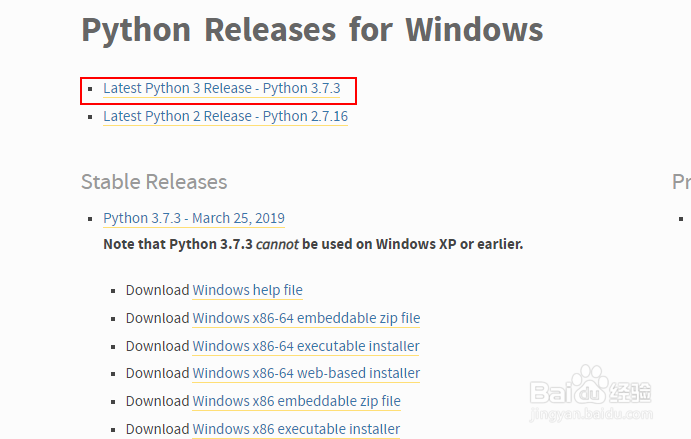This screenshot has height=439, width=691.
Task: Download Windows x86-64 web-based installer
Action: tap(306, 374)
